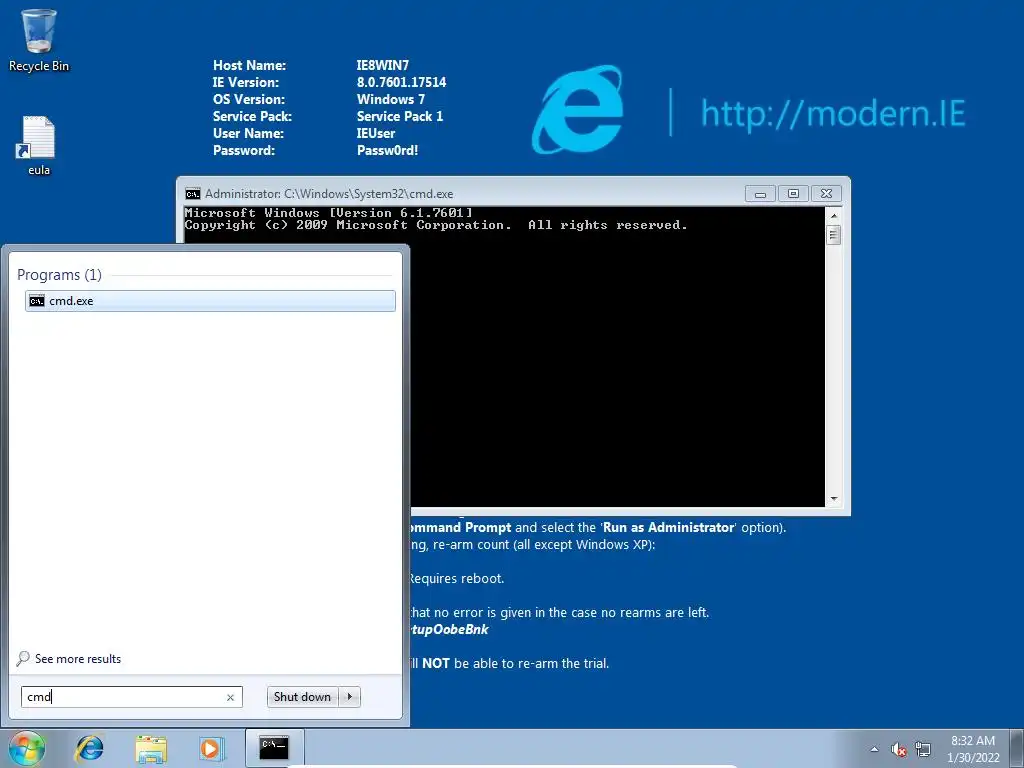Click the Internet Explorer logo on wallpaper

point(578,109)
